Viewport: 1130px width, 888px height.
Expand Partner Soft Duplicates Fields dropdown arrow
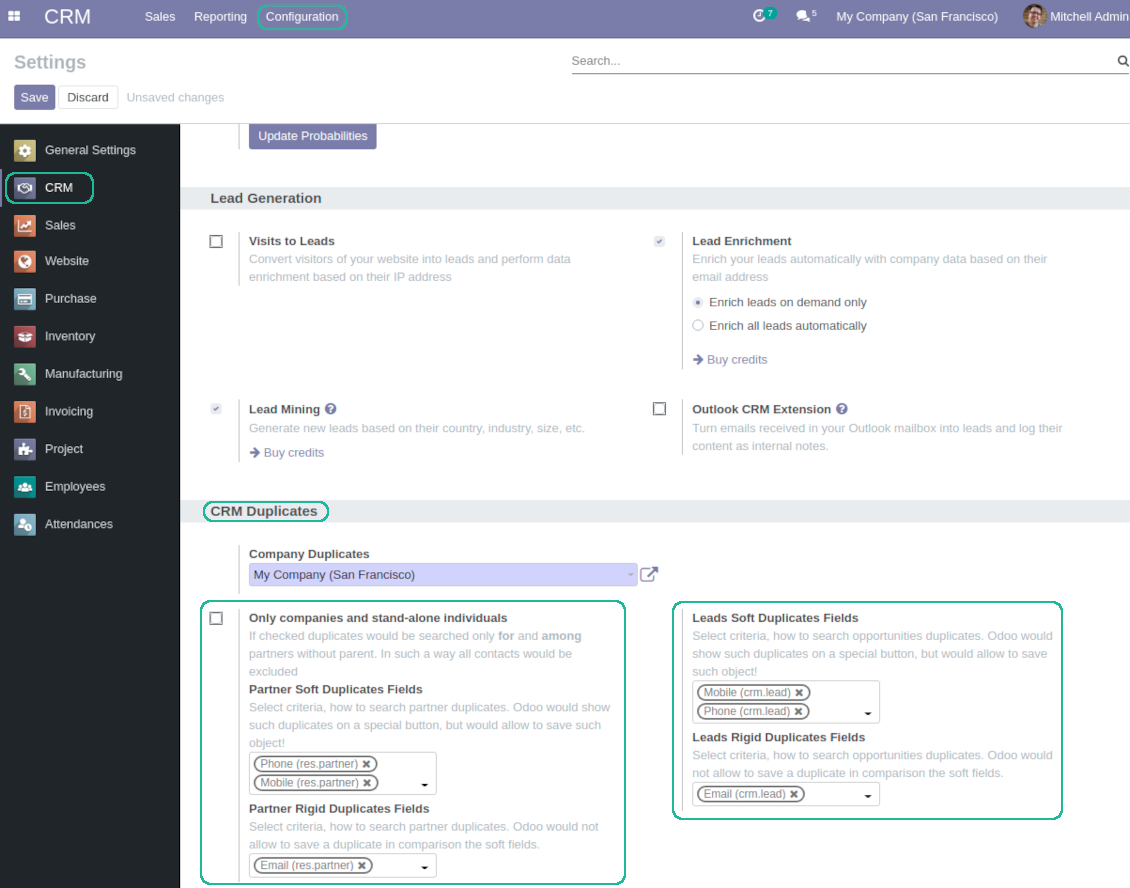point(424,785)
